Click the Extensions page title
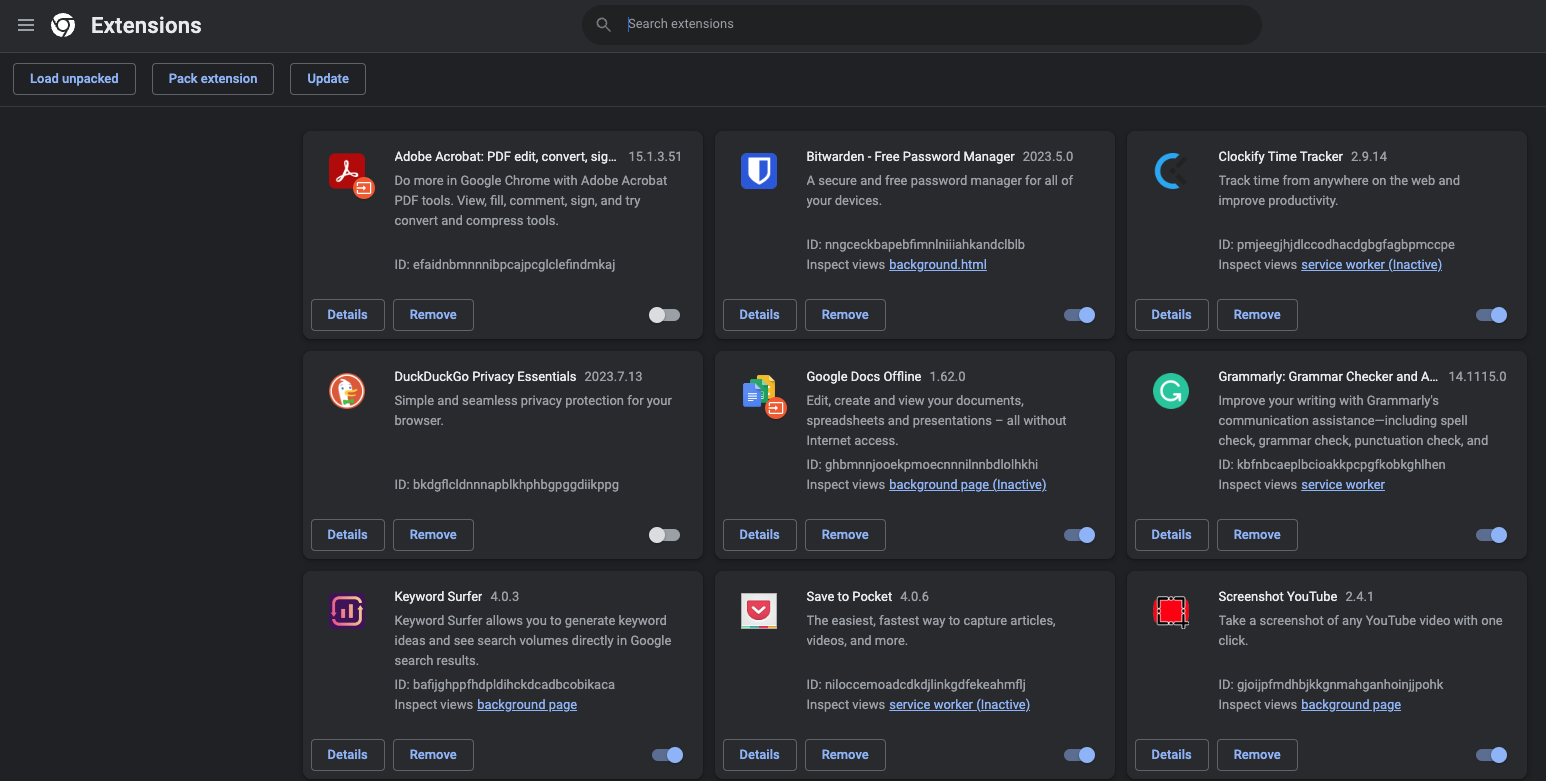 coord(146,26)
